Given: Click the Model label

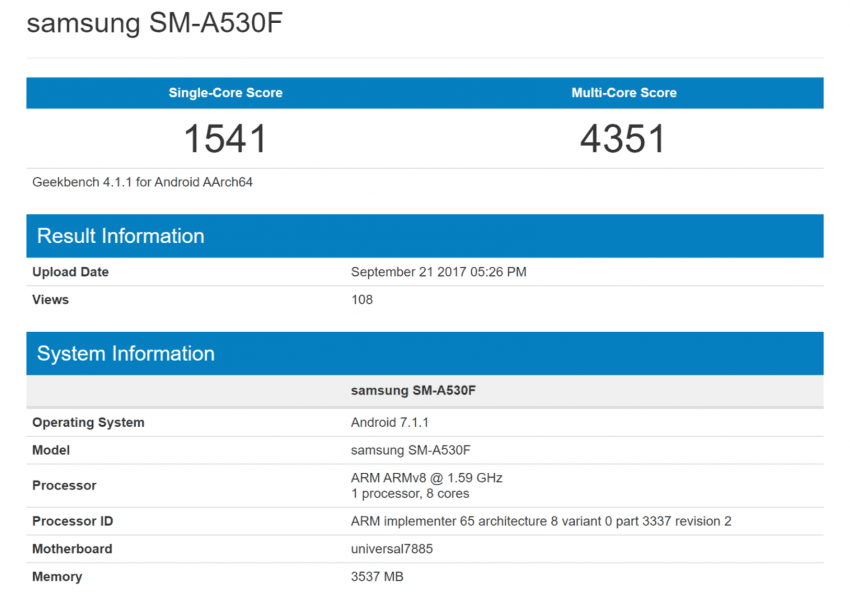Looking at the screenshot, I should (51, 450).
